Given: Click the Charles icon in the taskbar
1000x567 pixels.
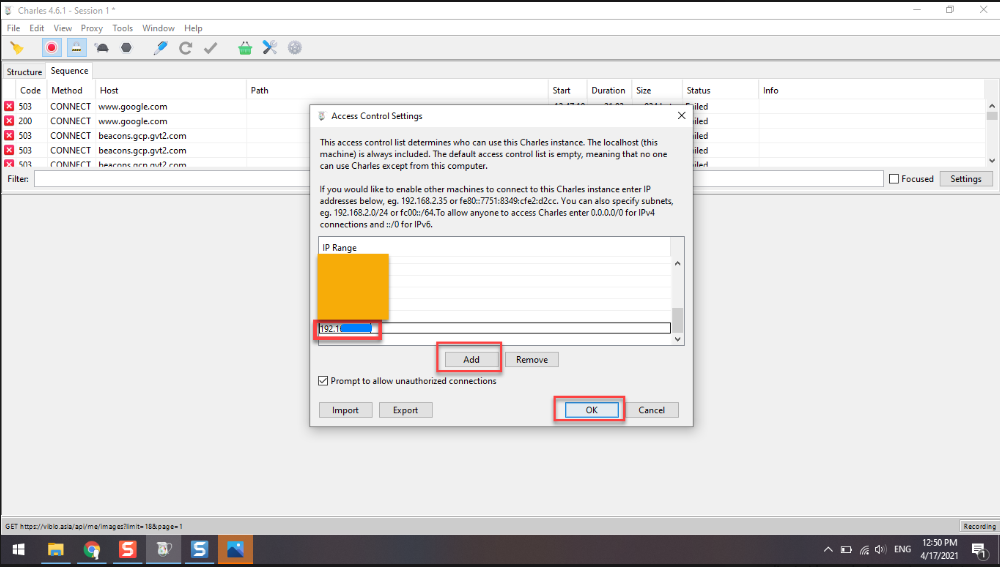Looking at the screenshot, I should [x=164, y=550].
